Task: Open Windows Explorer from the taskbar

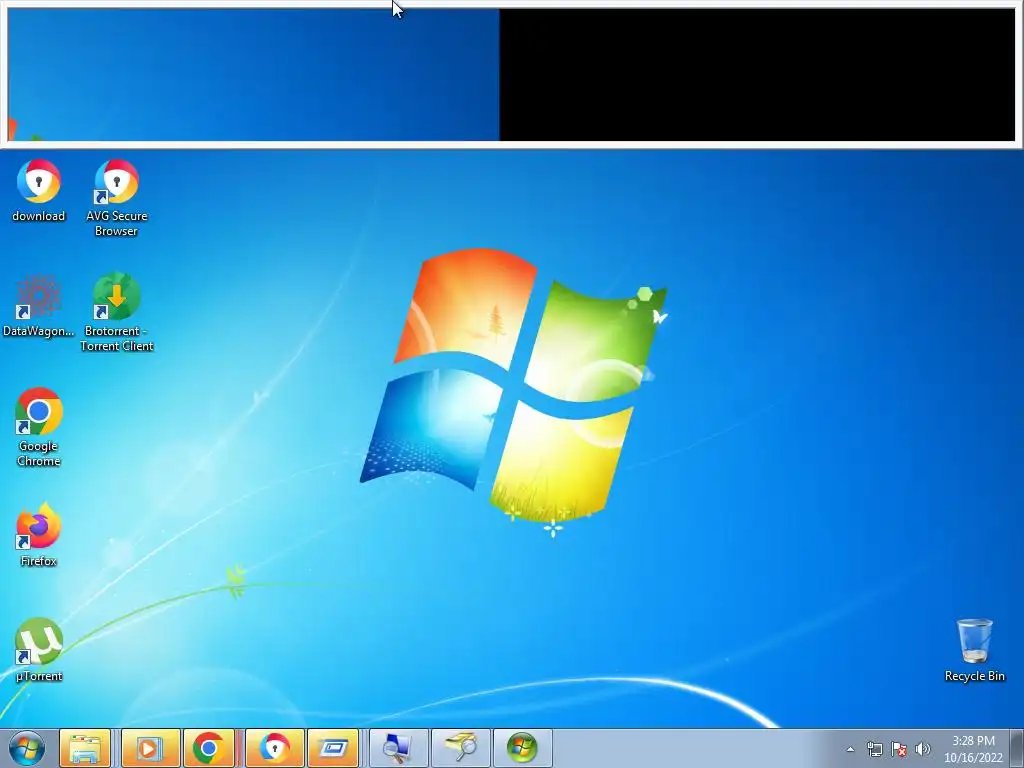Action: (x=85, y=748)
